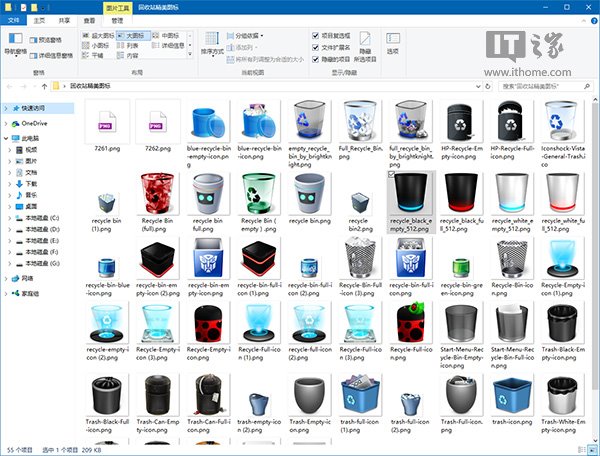The height and width of the screenshot is (456, 600).
Task: Select 本地磁盘 (C:) in the sidebar
Action: [42, 218]
